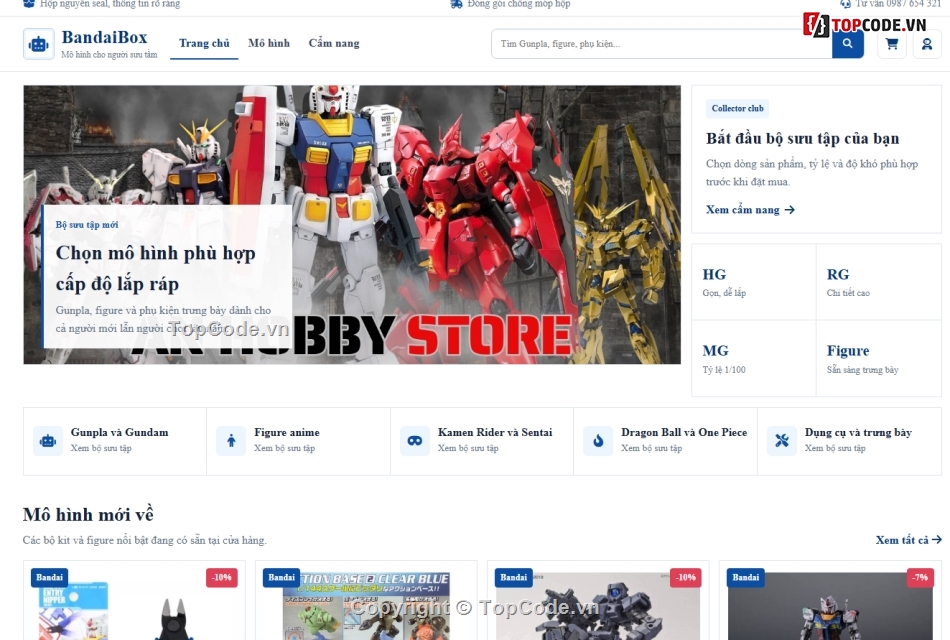Click the Figure anime person icon

click(x=231, y=441)
